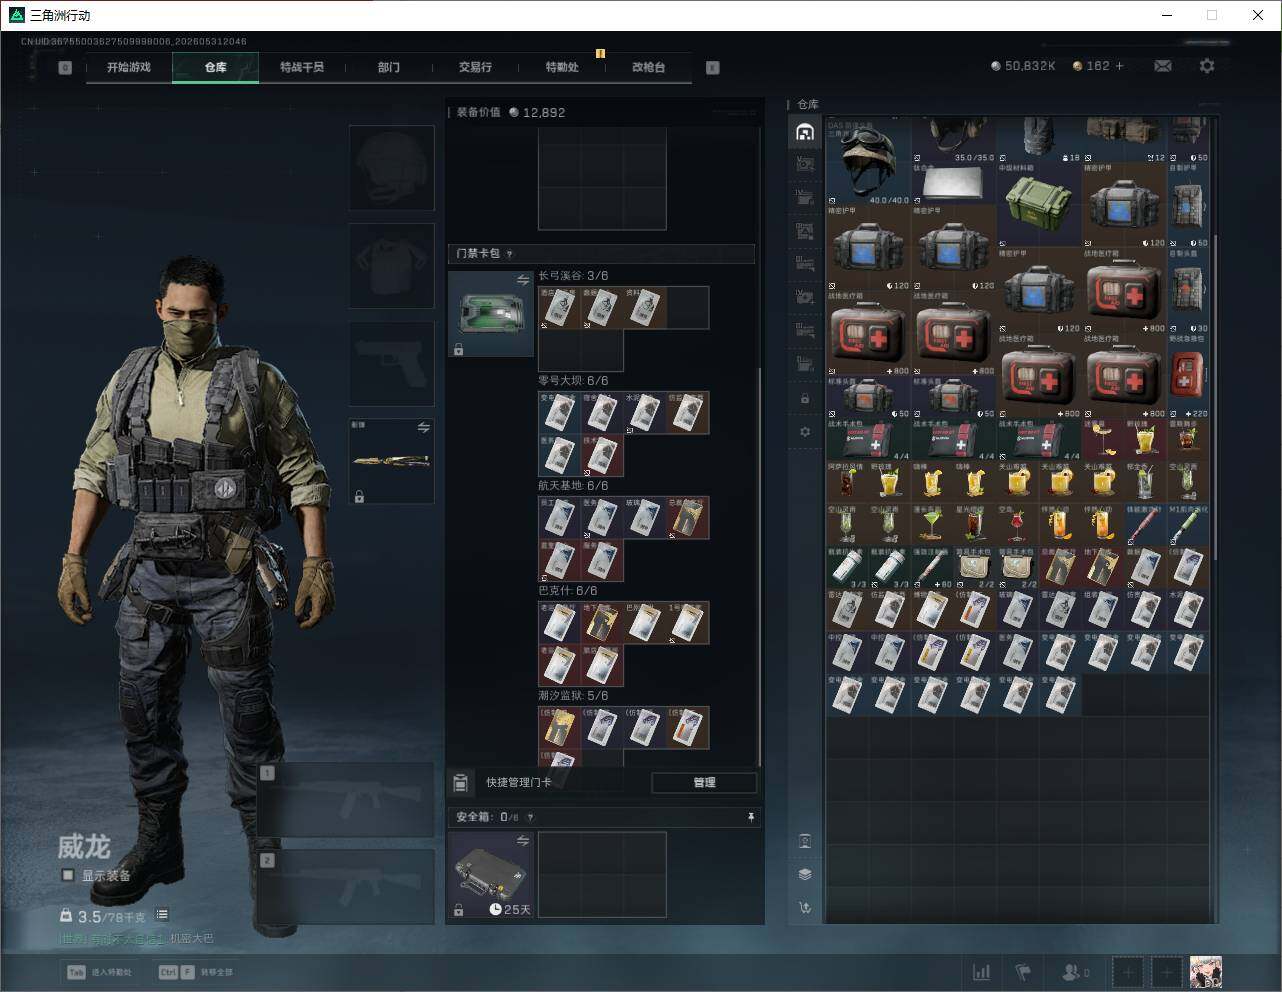Click the swap arrows on keycard bag
Image resolution: width=1282 pixels, height=992 pixels.
522,281
